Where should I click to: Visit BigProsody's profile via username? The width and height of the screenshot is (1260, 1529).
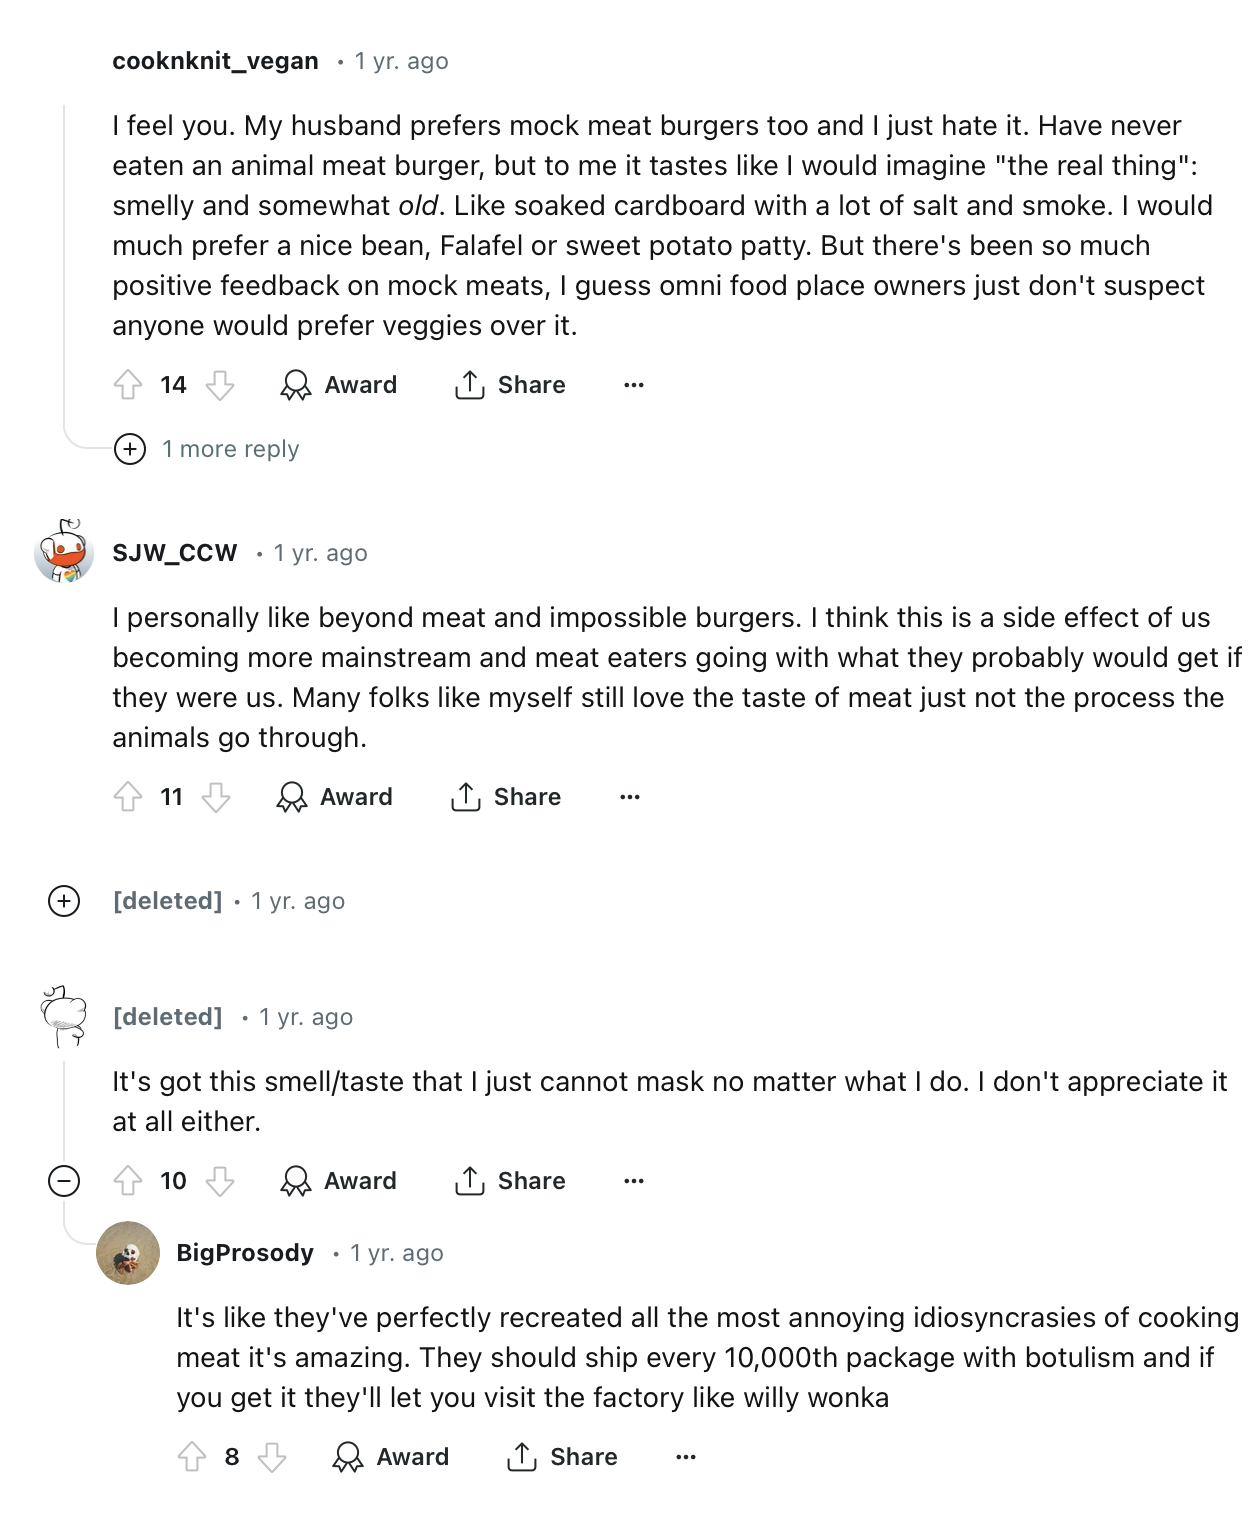tap(245, 1253)
